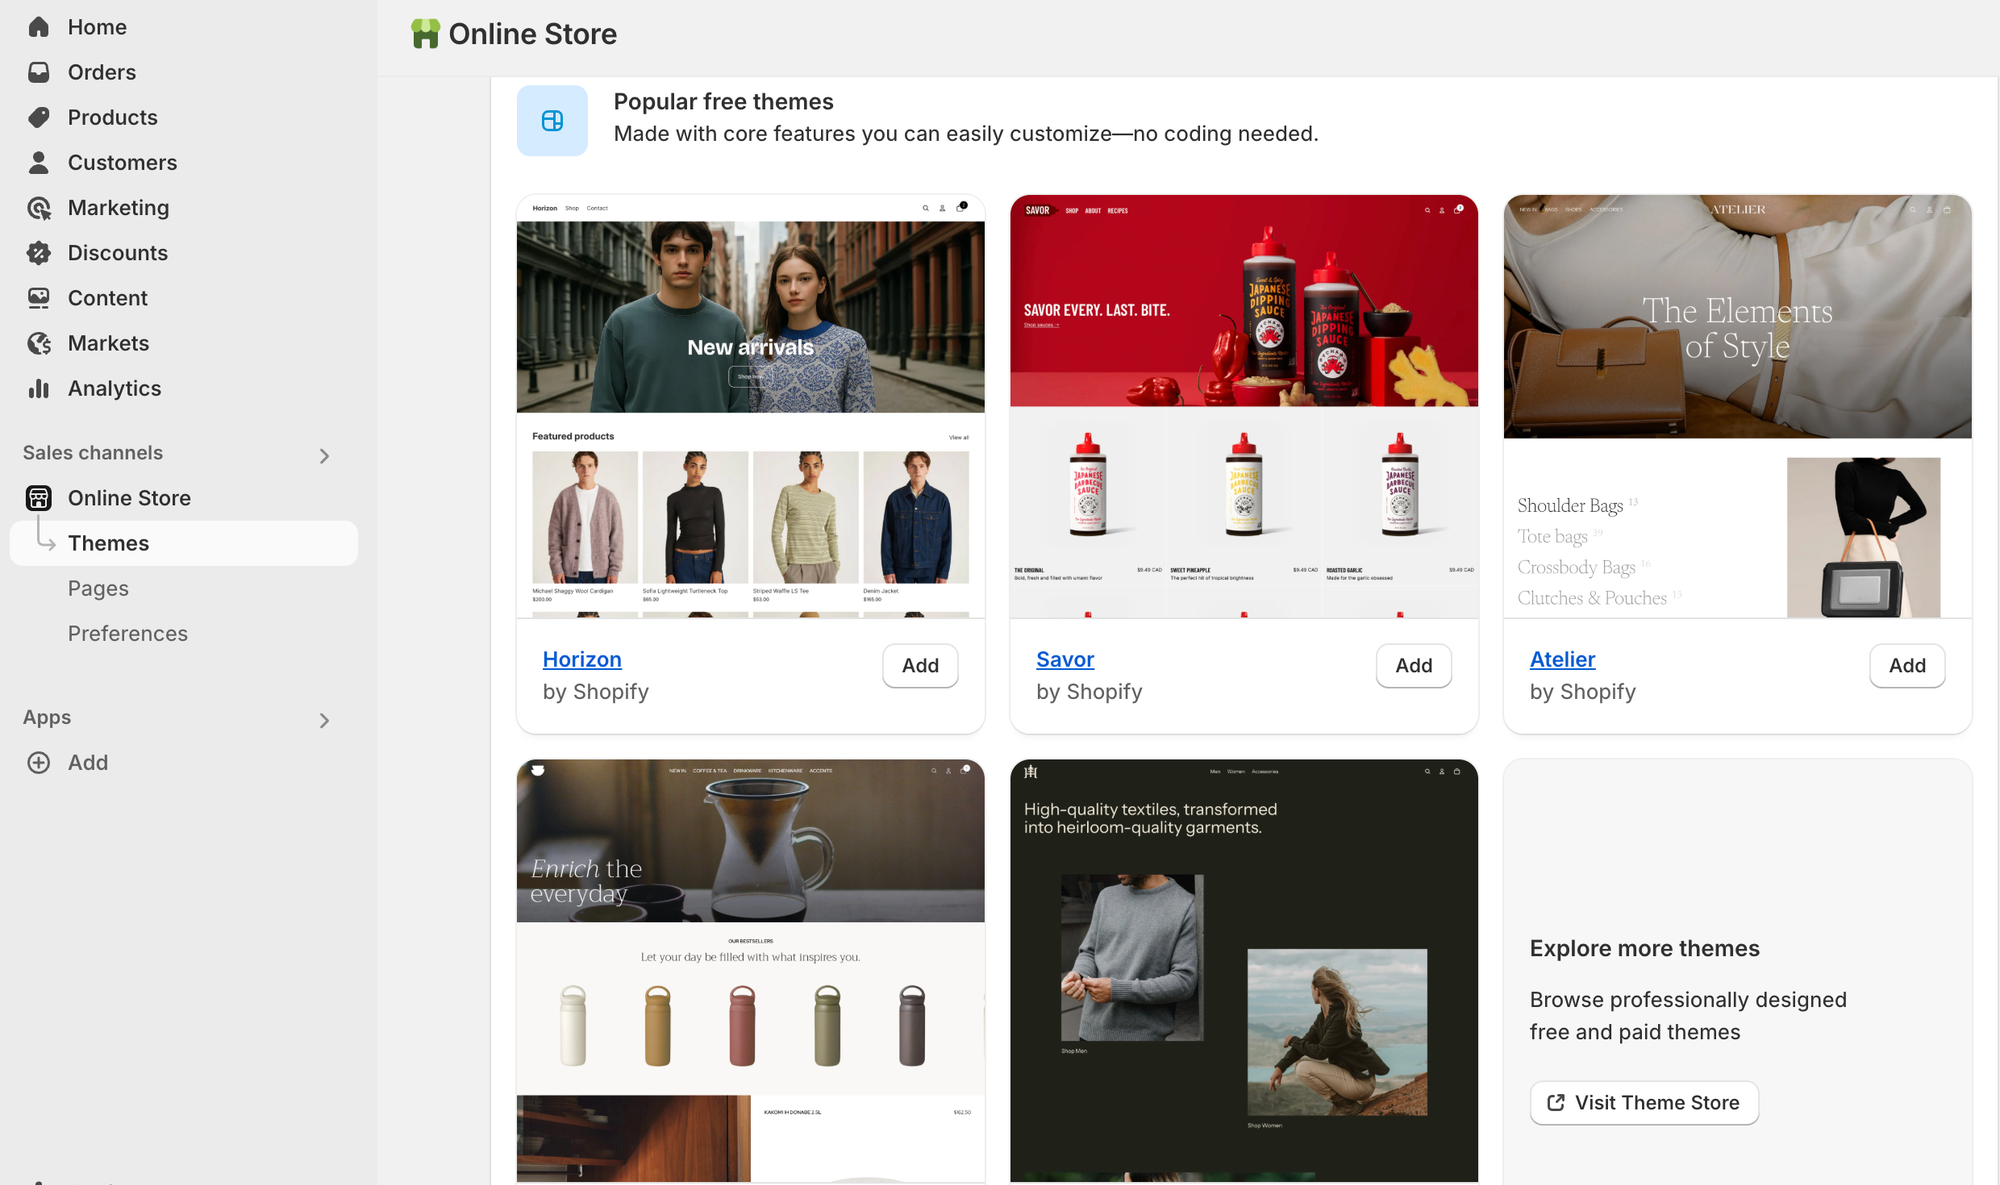Expand the Apps section chevron
The width and height of the screenshot is (2000, 1185).
(324, 721)
